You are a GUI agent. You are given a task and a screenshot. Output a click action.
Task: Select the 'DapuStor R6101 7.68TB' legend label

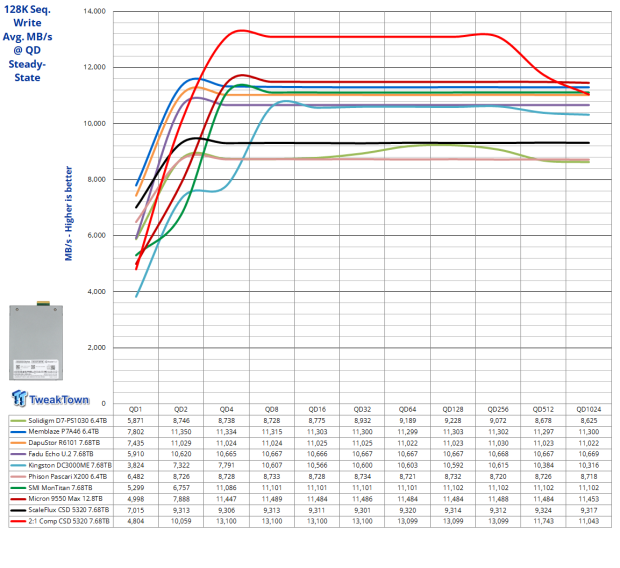pos(64,443)
